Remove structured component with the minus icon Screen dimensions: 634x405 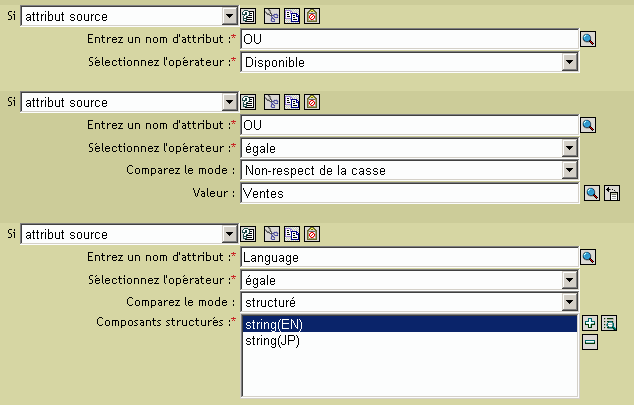590,342
